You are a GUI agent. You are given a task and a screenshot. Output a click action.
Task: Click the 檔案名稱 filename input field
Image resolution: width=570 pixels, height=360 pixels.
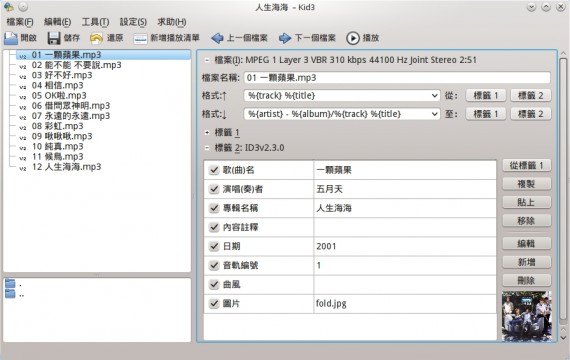pos(397,77)
